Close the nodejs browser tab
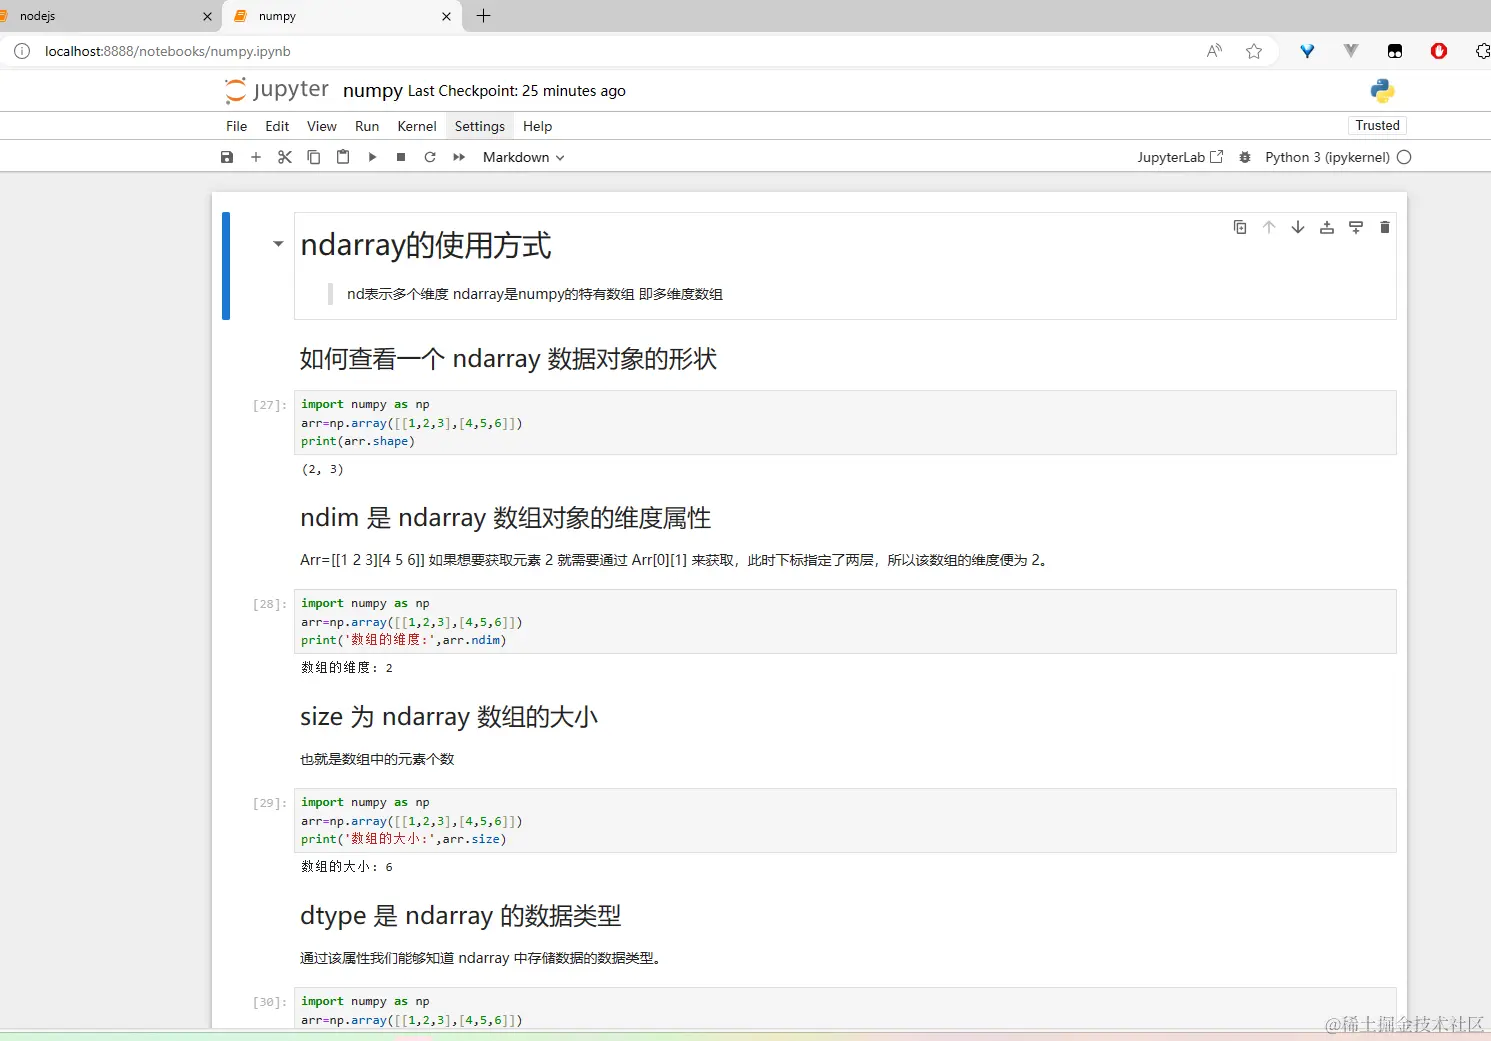 point(207,16)
